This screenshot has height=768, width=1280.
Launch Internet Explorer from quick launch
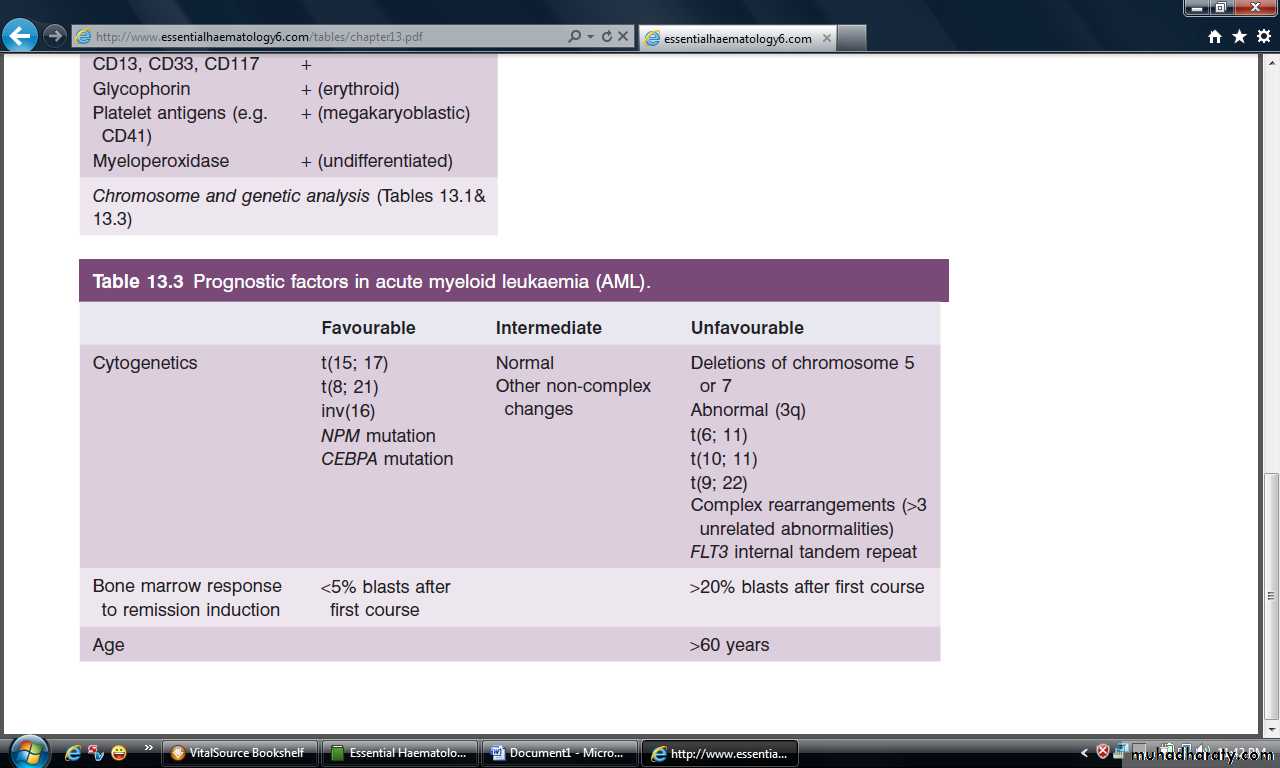(x=73, y=753)
